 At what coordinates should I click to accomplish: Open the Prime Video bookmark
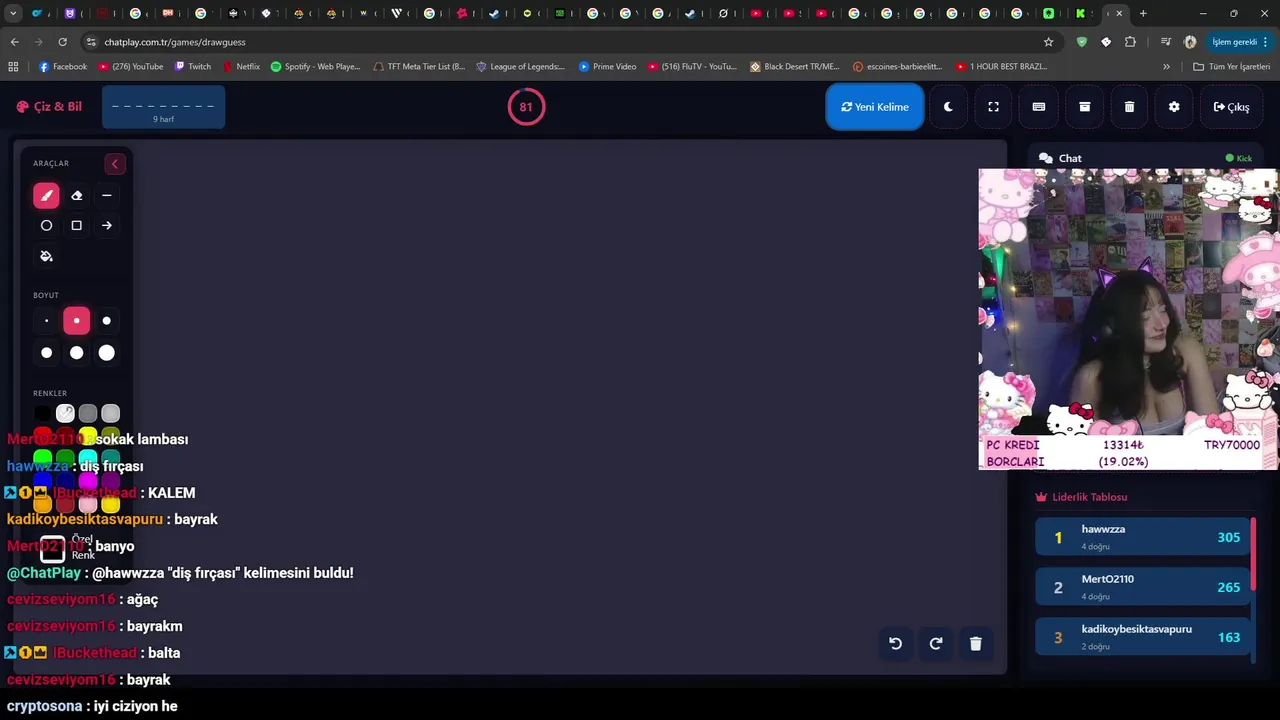coord(606,67)
